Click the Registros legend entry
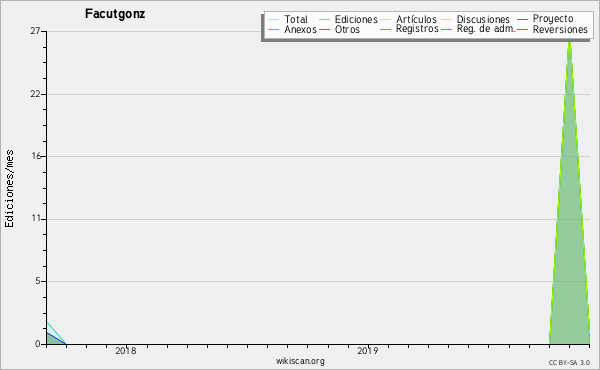The height and width of the screenshot is (370, 600). [409, 29]
